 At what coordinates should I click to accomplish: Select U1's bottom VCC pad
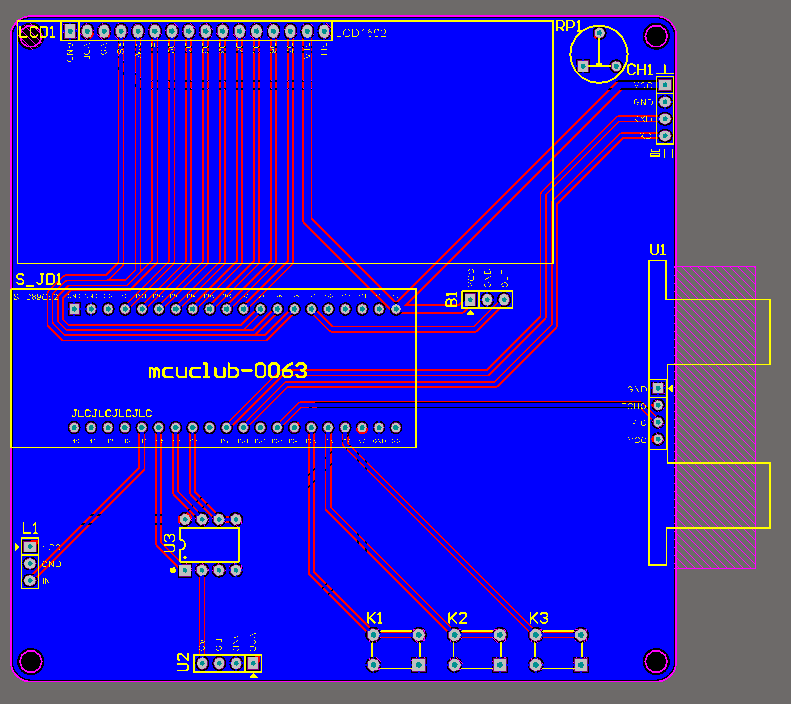click(658, 439)
